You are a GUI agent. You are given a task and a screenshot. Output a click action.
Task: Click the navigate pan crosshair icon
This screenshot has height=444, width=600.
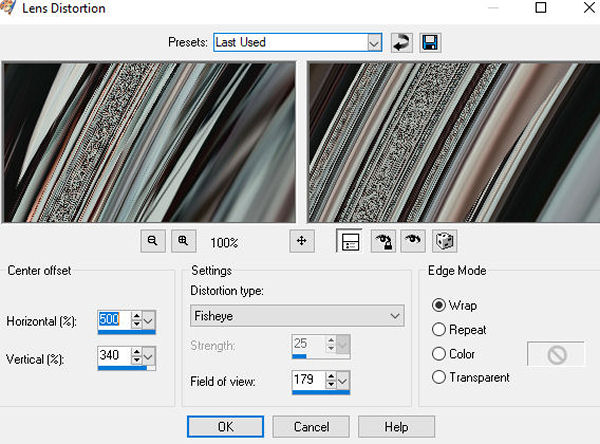302,241
